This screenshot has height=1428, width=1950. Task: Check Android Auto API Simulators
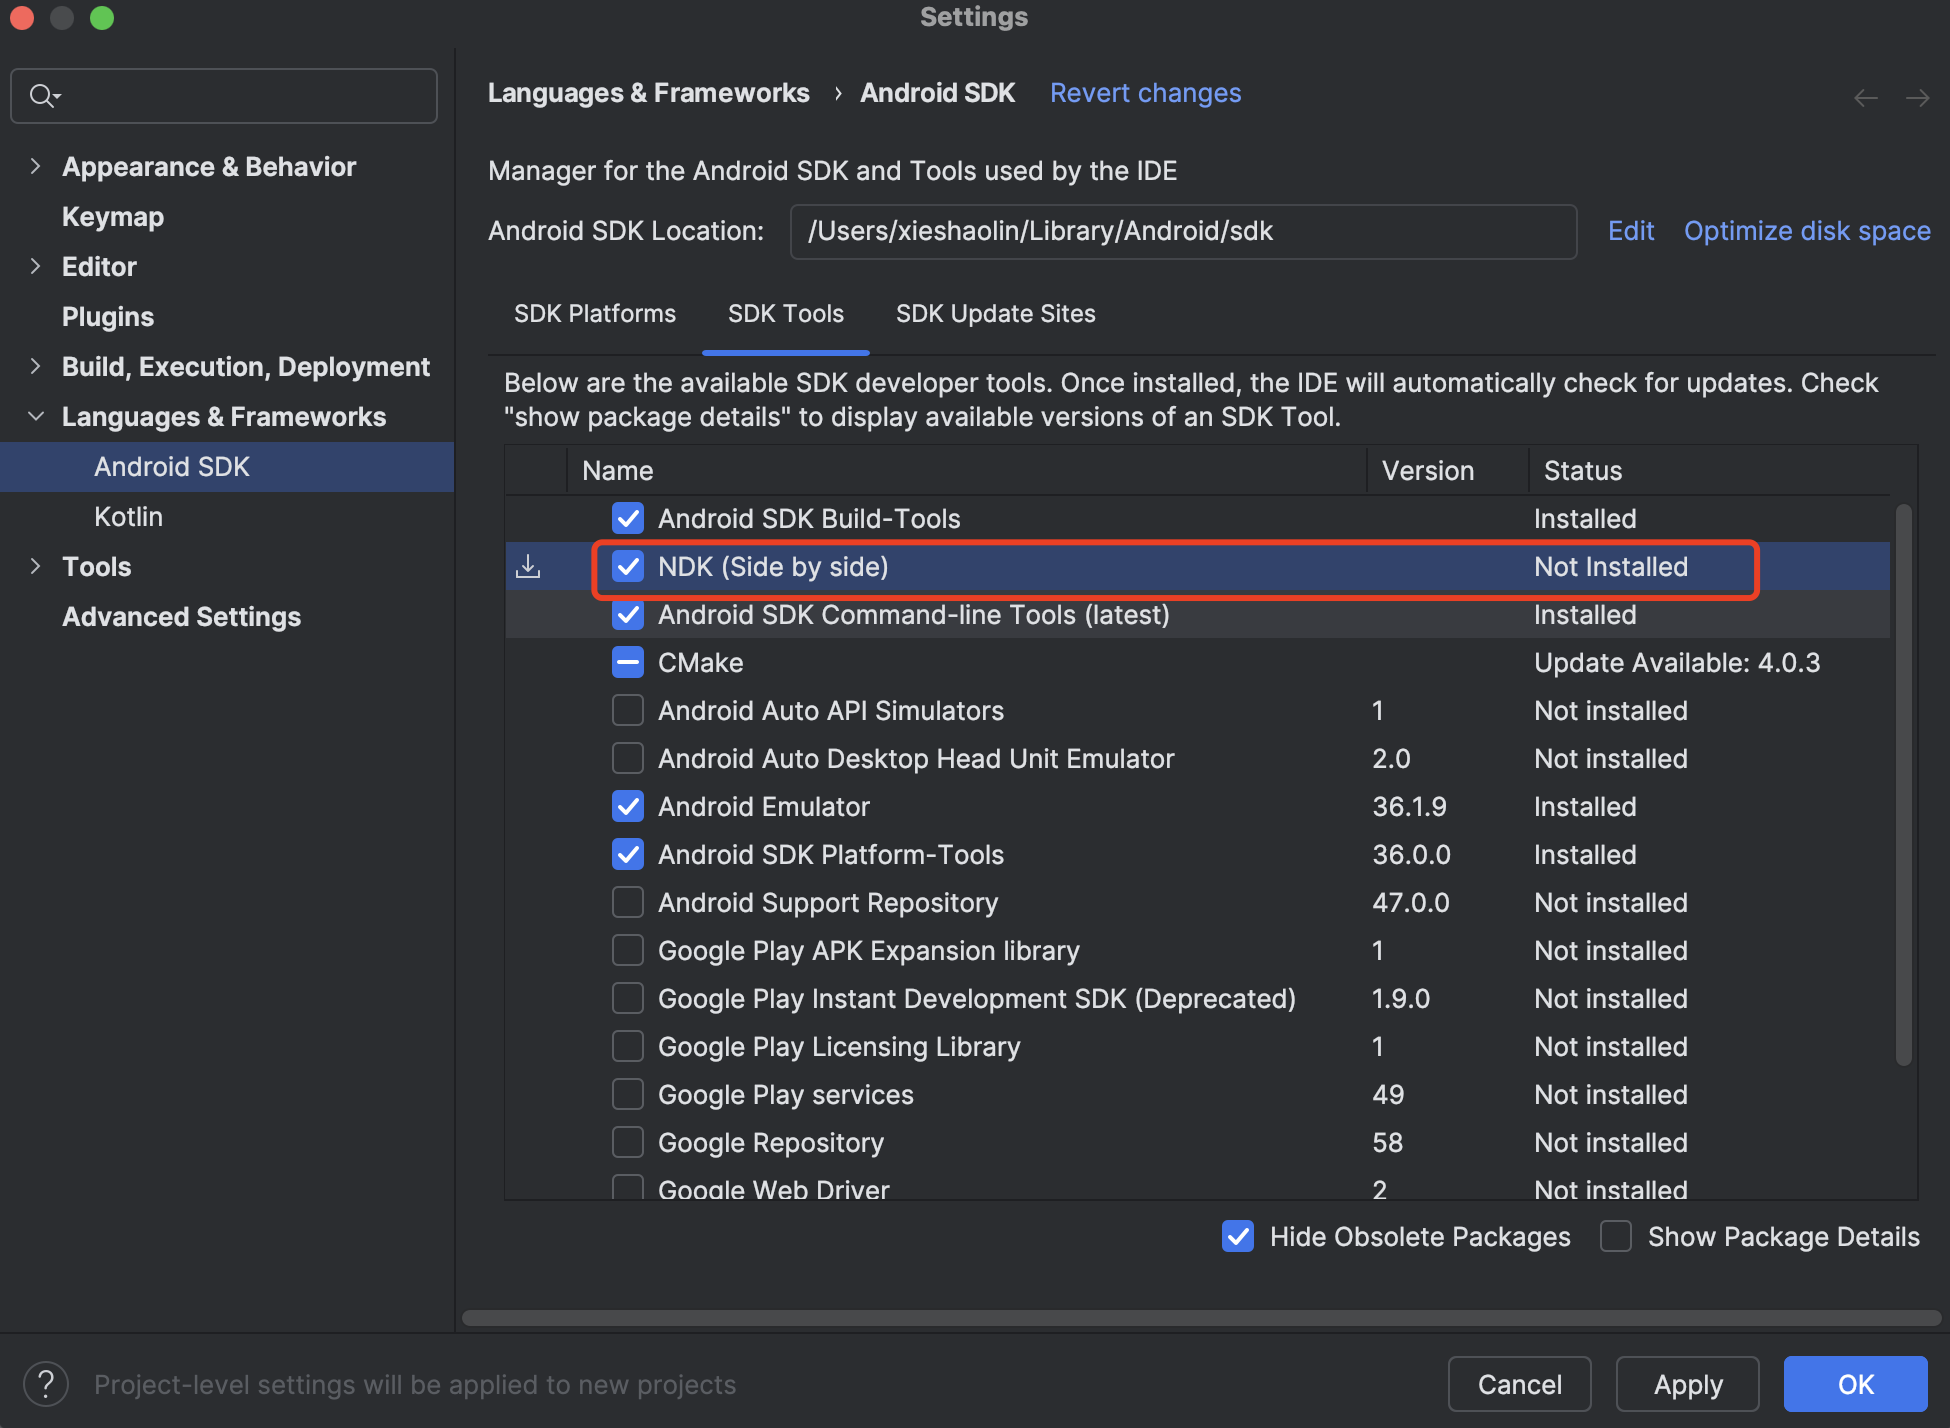[x=628, y=711]
